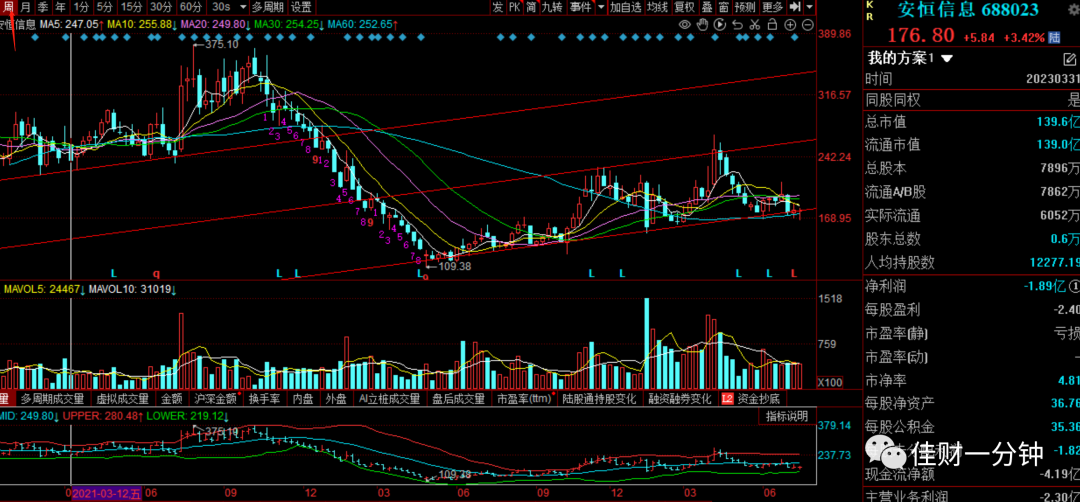The image size is (1080, 502).
Task: Switch to the 融资融券变化 tab
Action: point(680,398)
